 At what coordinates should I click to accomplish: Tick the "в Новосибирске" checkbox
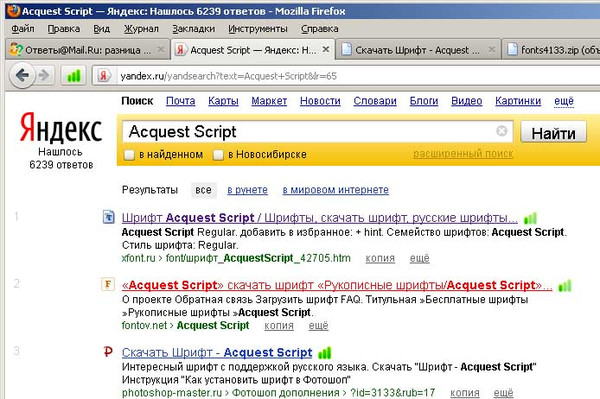(218, 155)
